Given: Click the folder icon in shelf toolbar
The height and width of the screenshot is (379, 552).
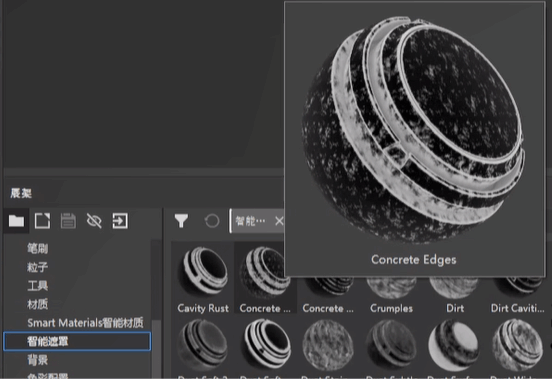Looking at the screenshot, I should (16, 221).
